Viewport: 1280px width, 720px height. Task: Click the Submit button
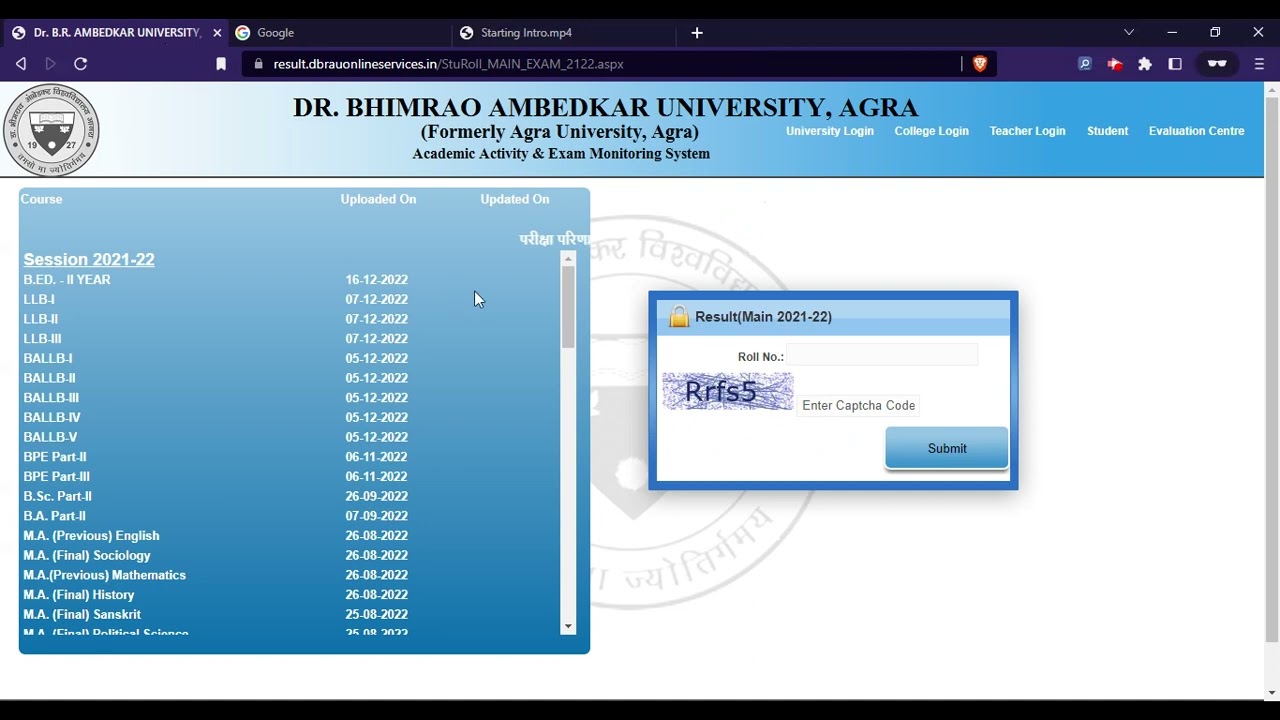(946, 448)
